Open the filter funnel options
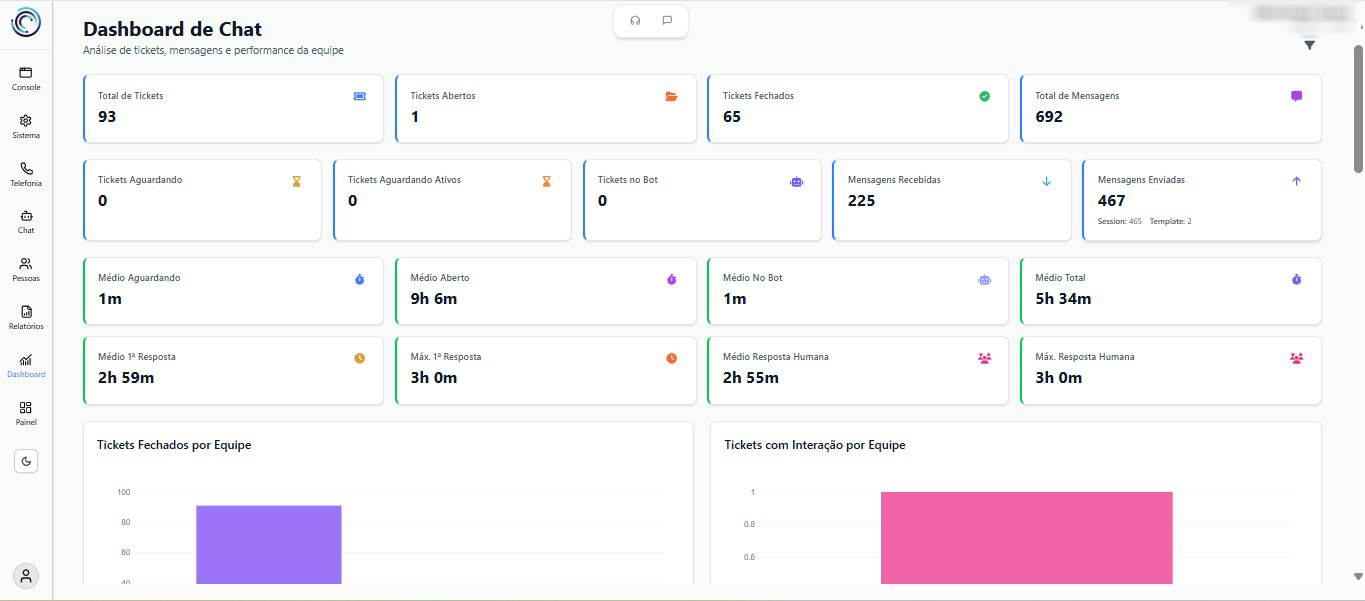Screen dimensions: 1365x601 point(1309,45)
